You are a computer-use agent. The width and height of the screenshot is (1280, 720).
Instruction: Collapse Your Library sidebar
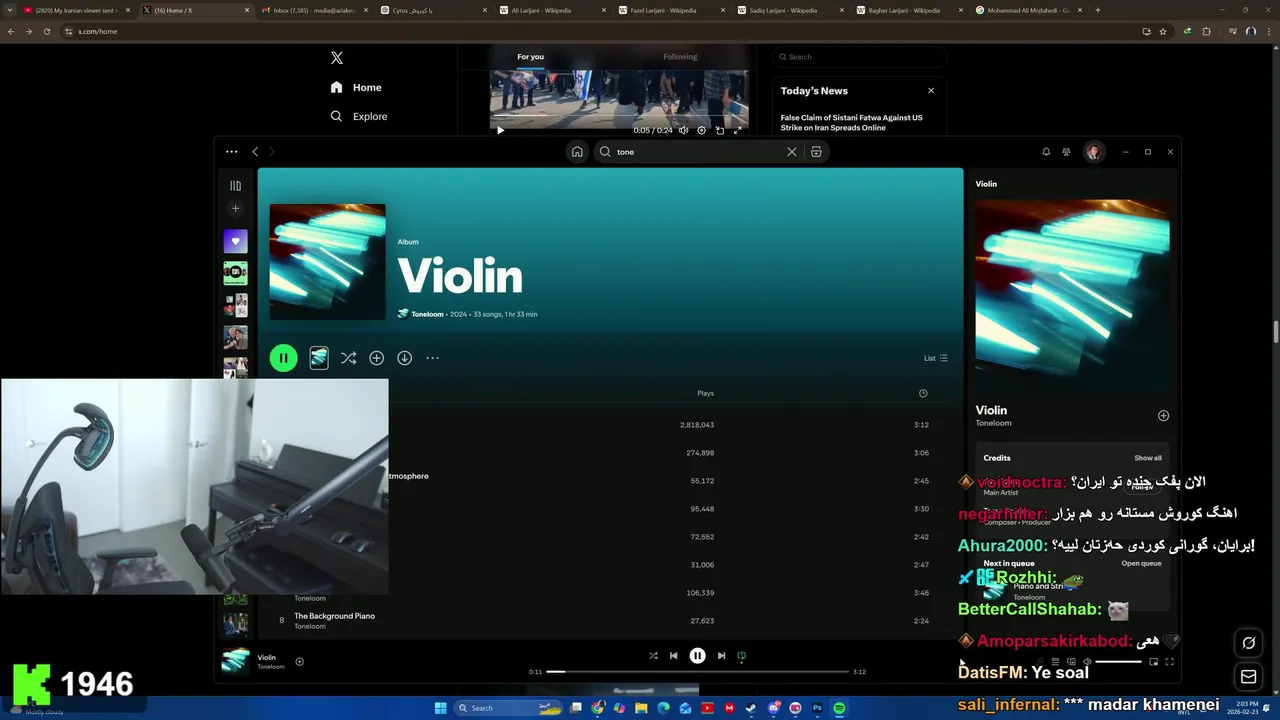tap(235, 185)
